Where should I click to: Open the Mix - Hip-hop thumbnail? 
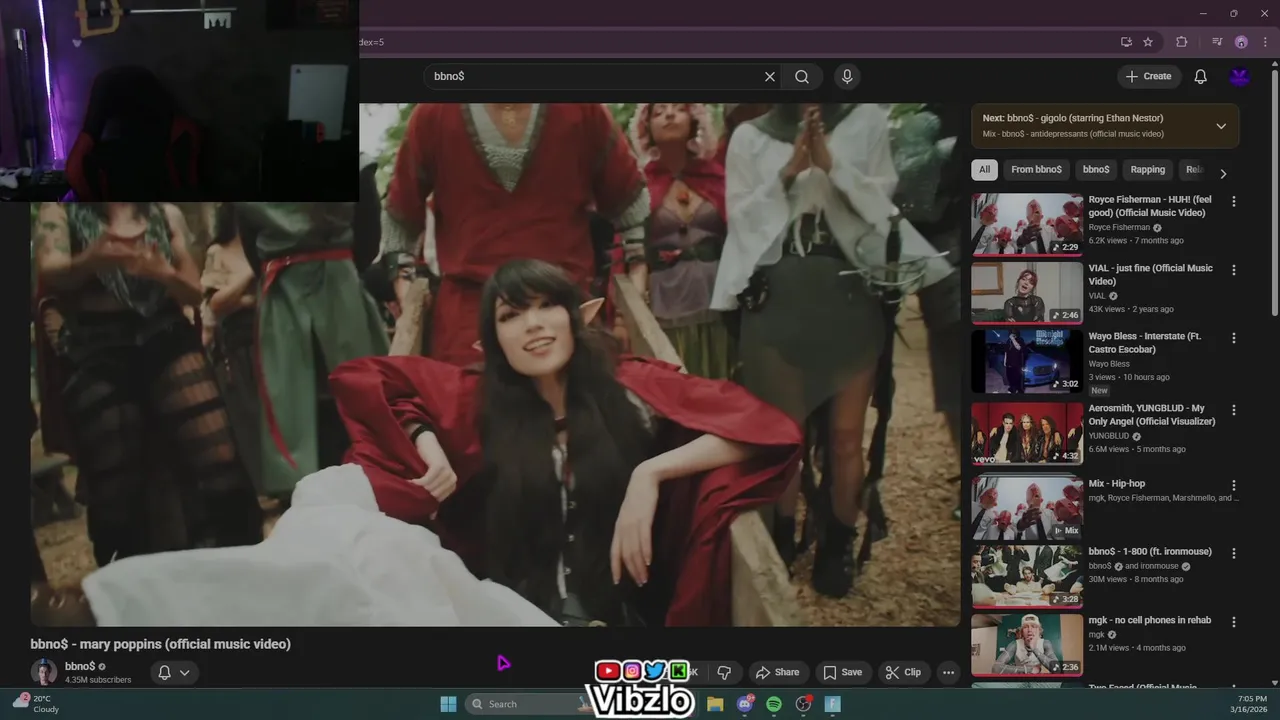click(1027, 508)
